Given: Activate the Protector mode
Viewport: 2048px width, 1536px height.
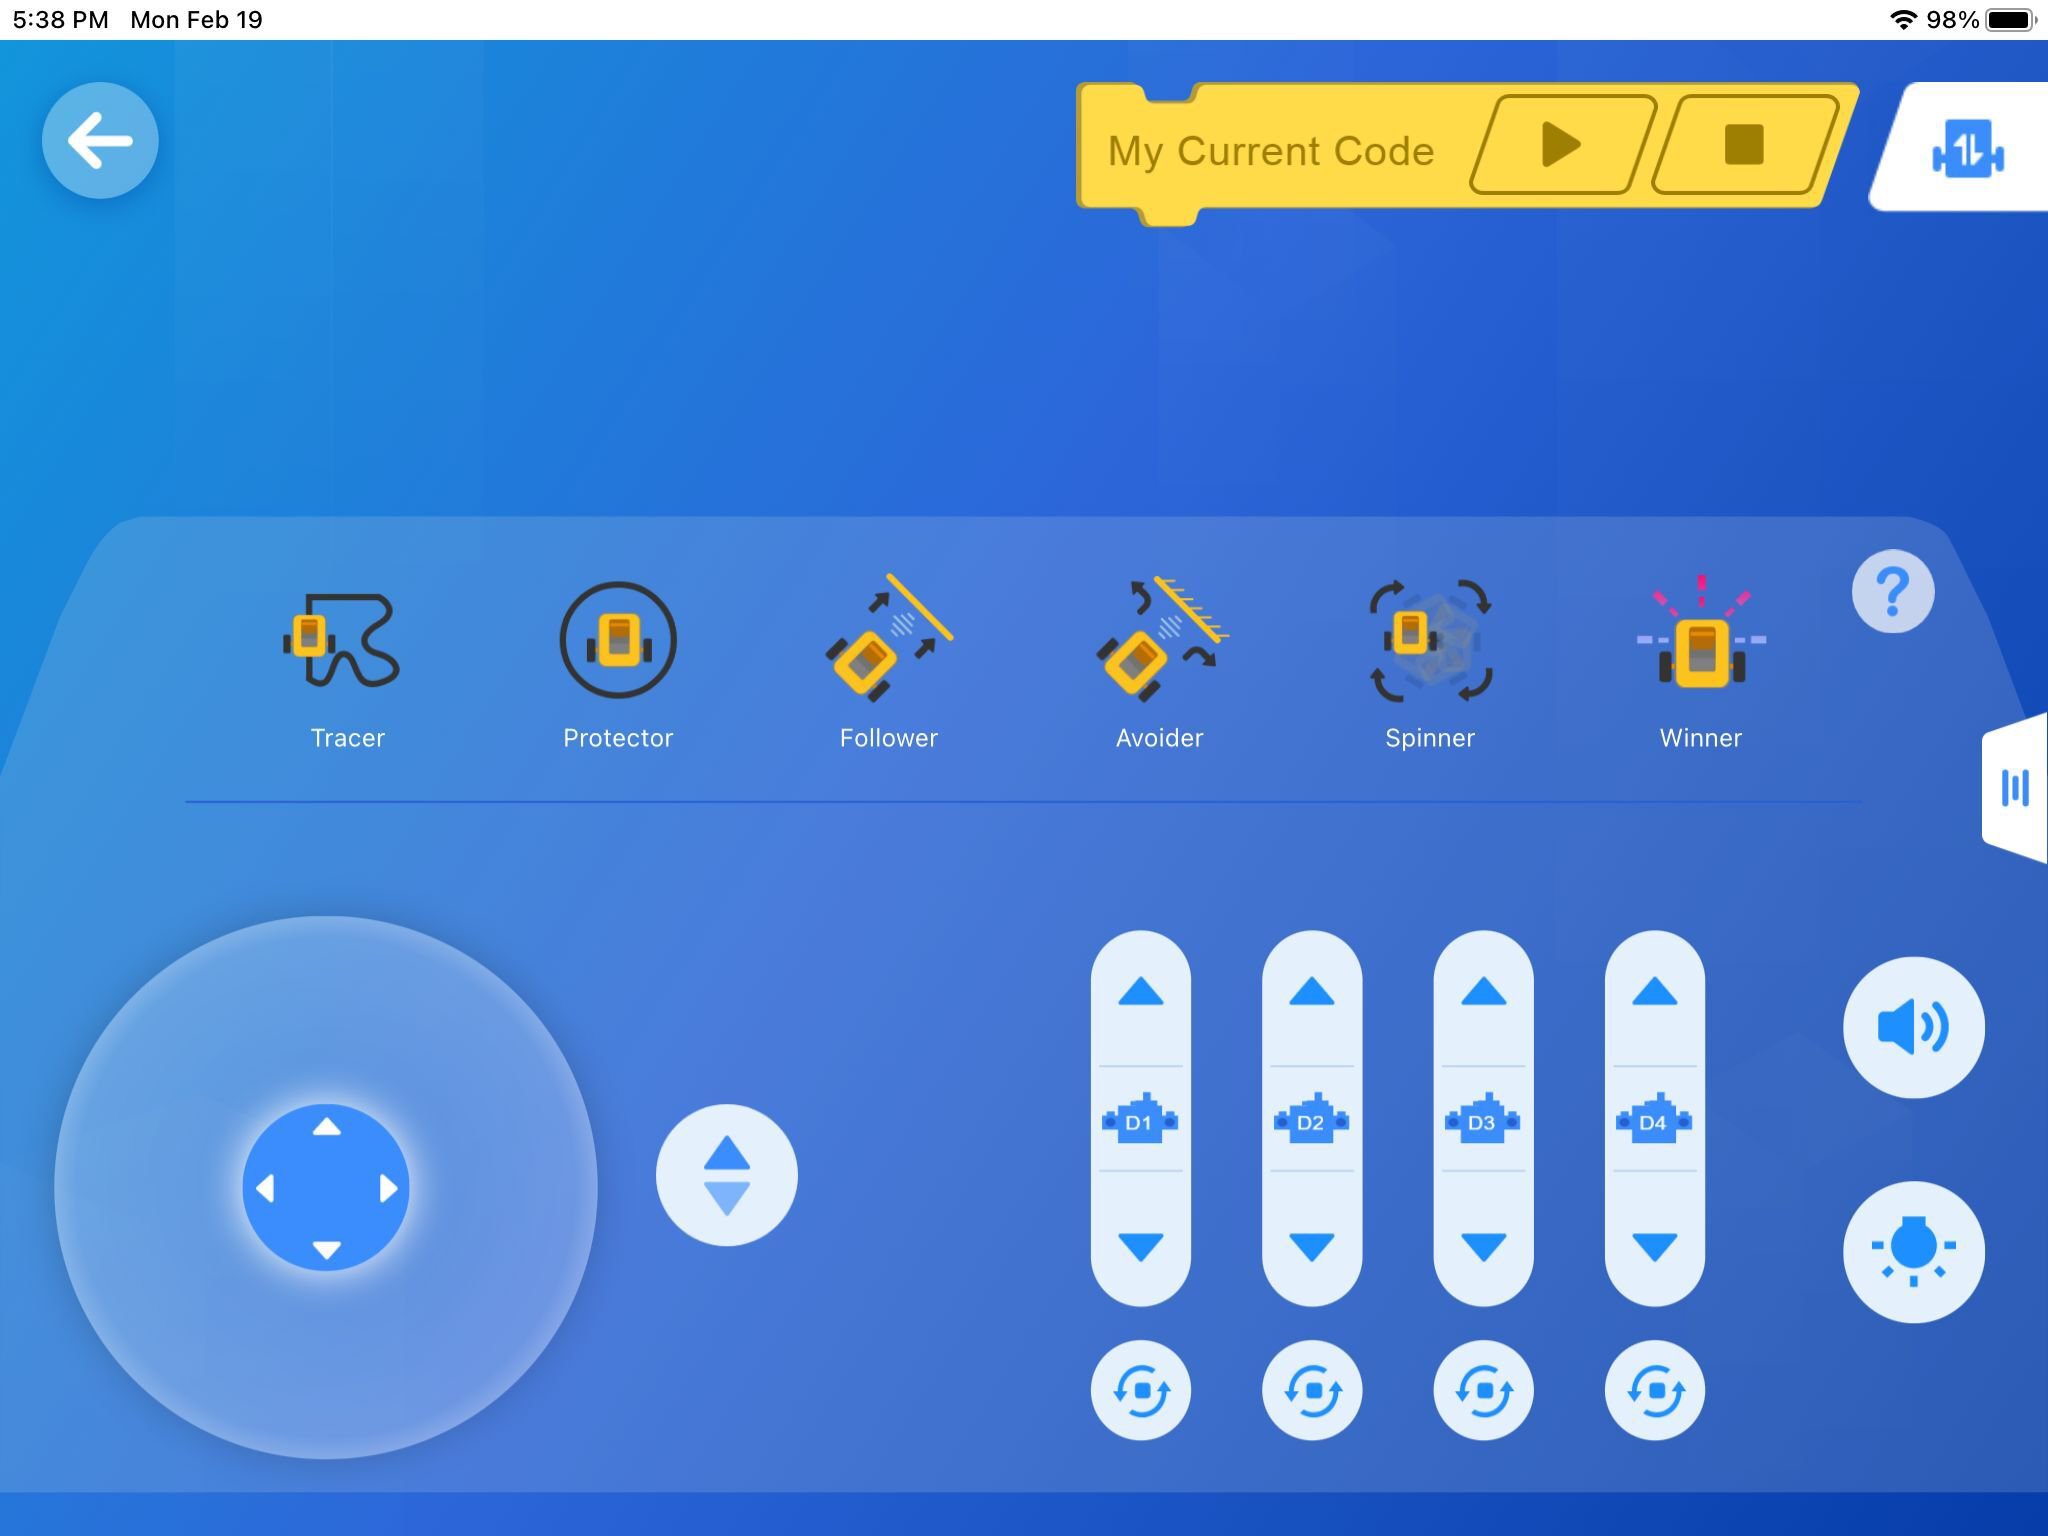Looking at the screenshot, I should 618,641.
